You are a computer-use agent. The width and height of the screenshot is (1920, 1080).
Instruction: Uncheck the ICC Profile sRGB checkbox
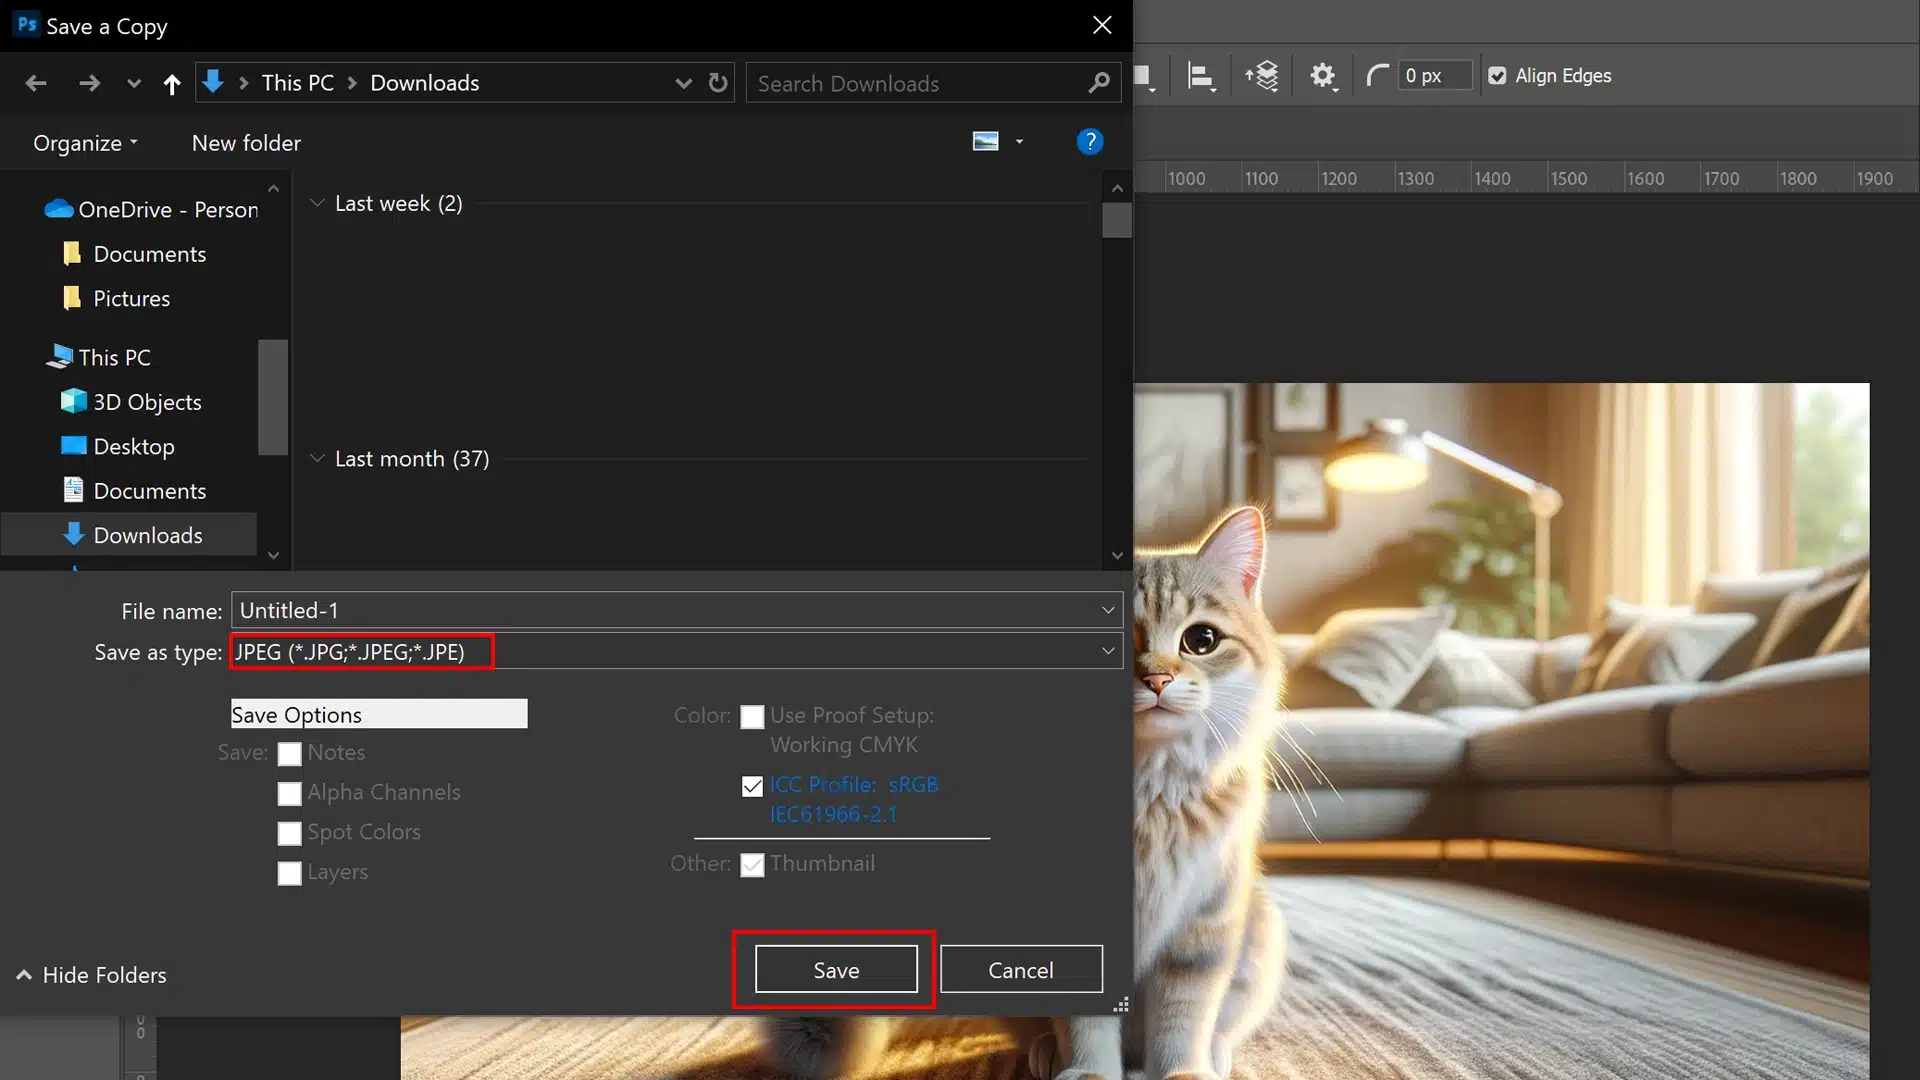click(x=752, y=786)
